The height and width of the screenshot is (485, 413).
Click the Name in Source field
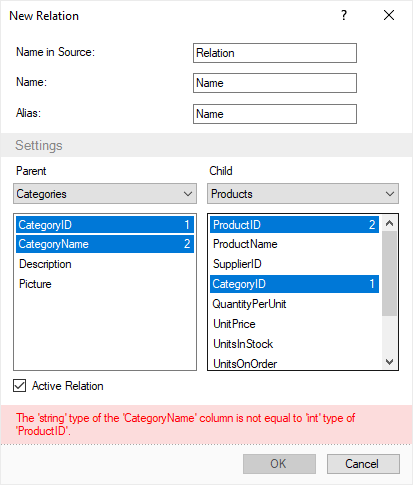(x=275, y=53)
